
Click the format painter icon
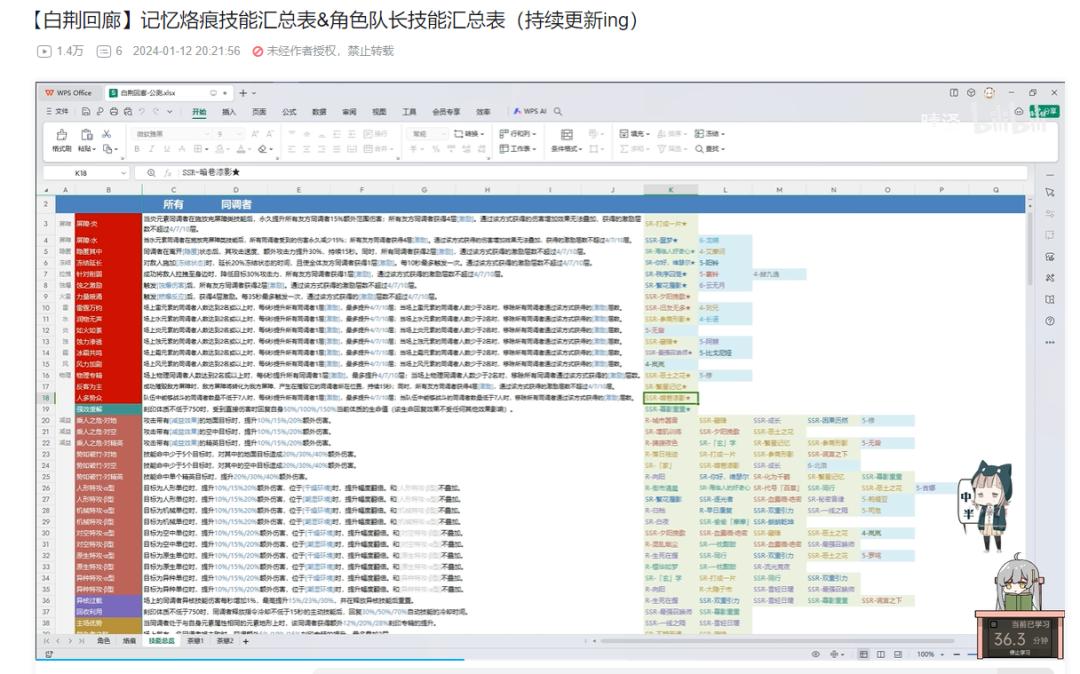61,136
